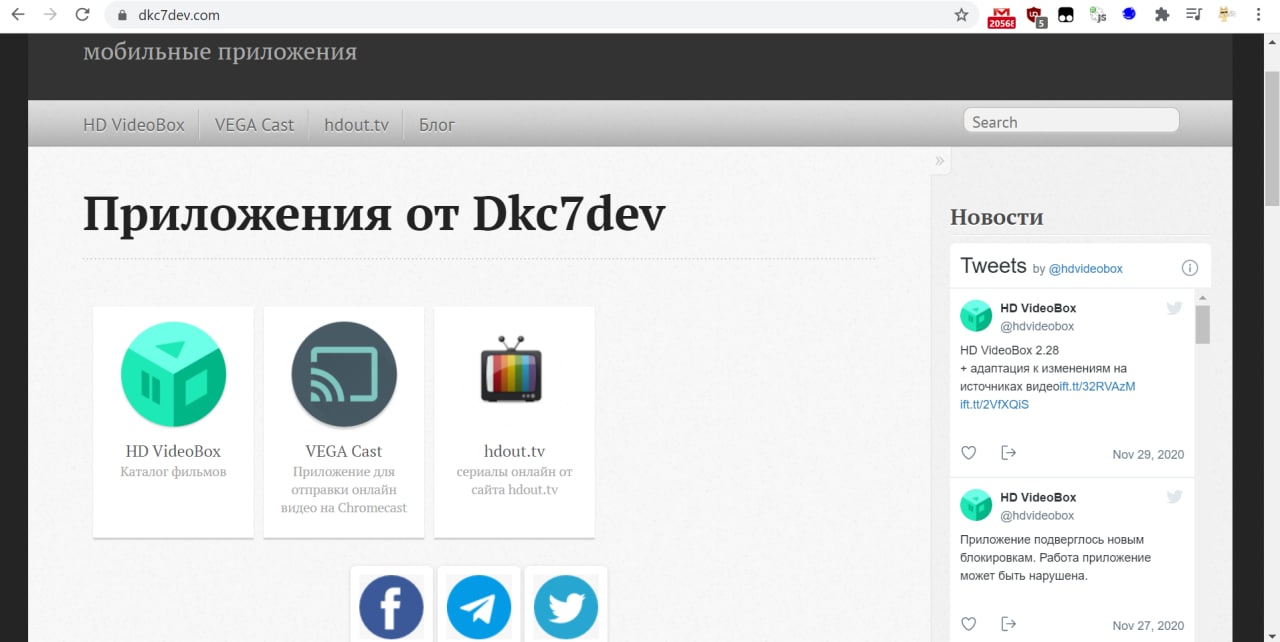
Task: Open the Twitter social icon
Action: 565,606
